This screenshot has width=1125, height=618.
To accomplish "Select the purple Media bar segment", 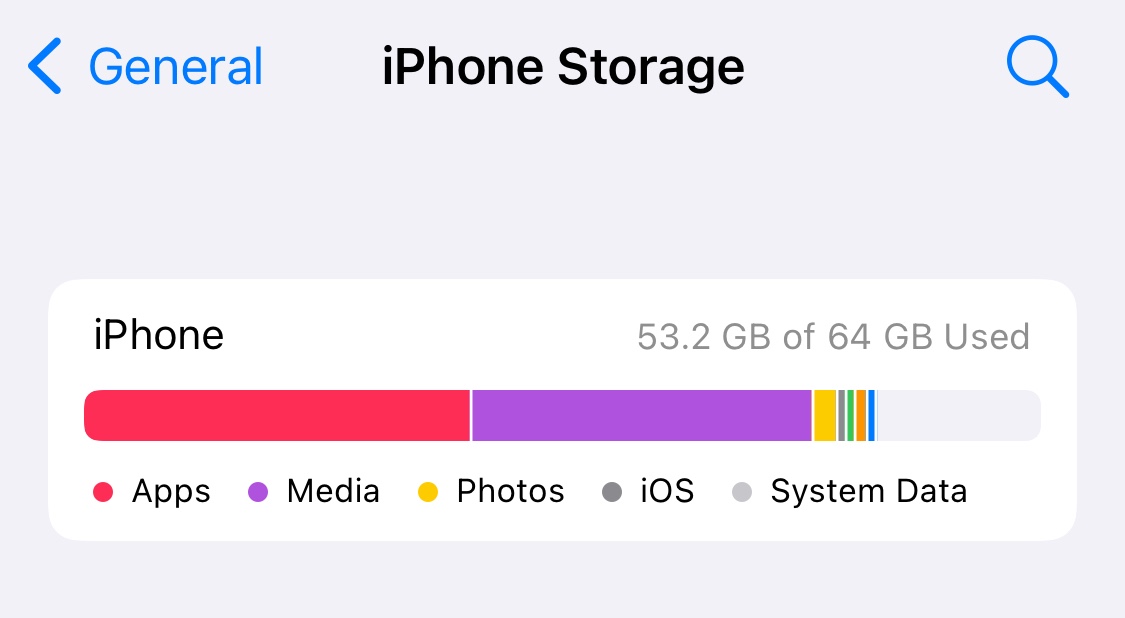I will [x=641, y=416].
